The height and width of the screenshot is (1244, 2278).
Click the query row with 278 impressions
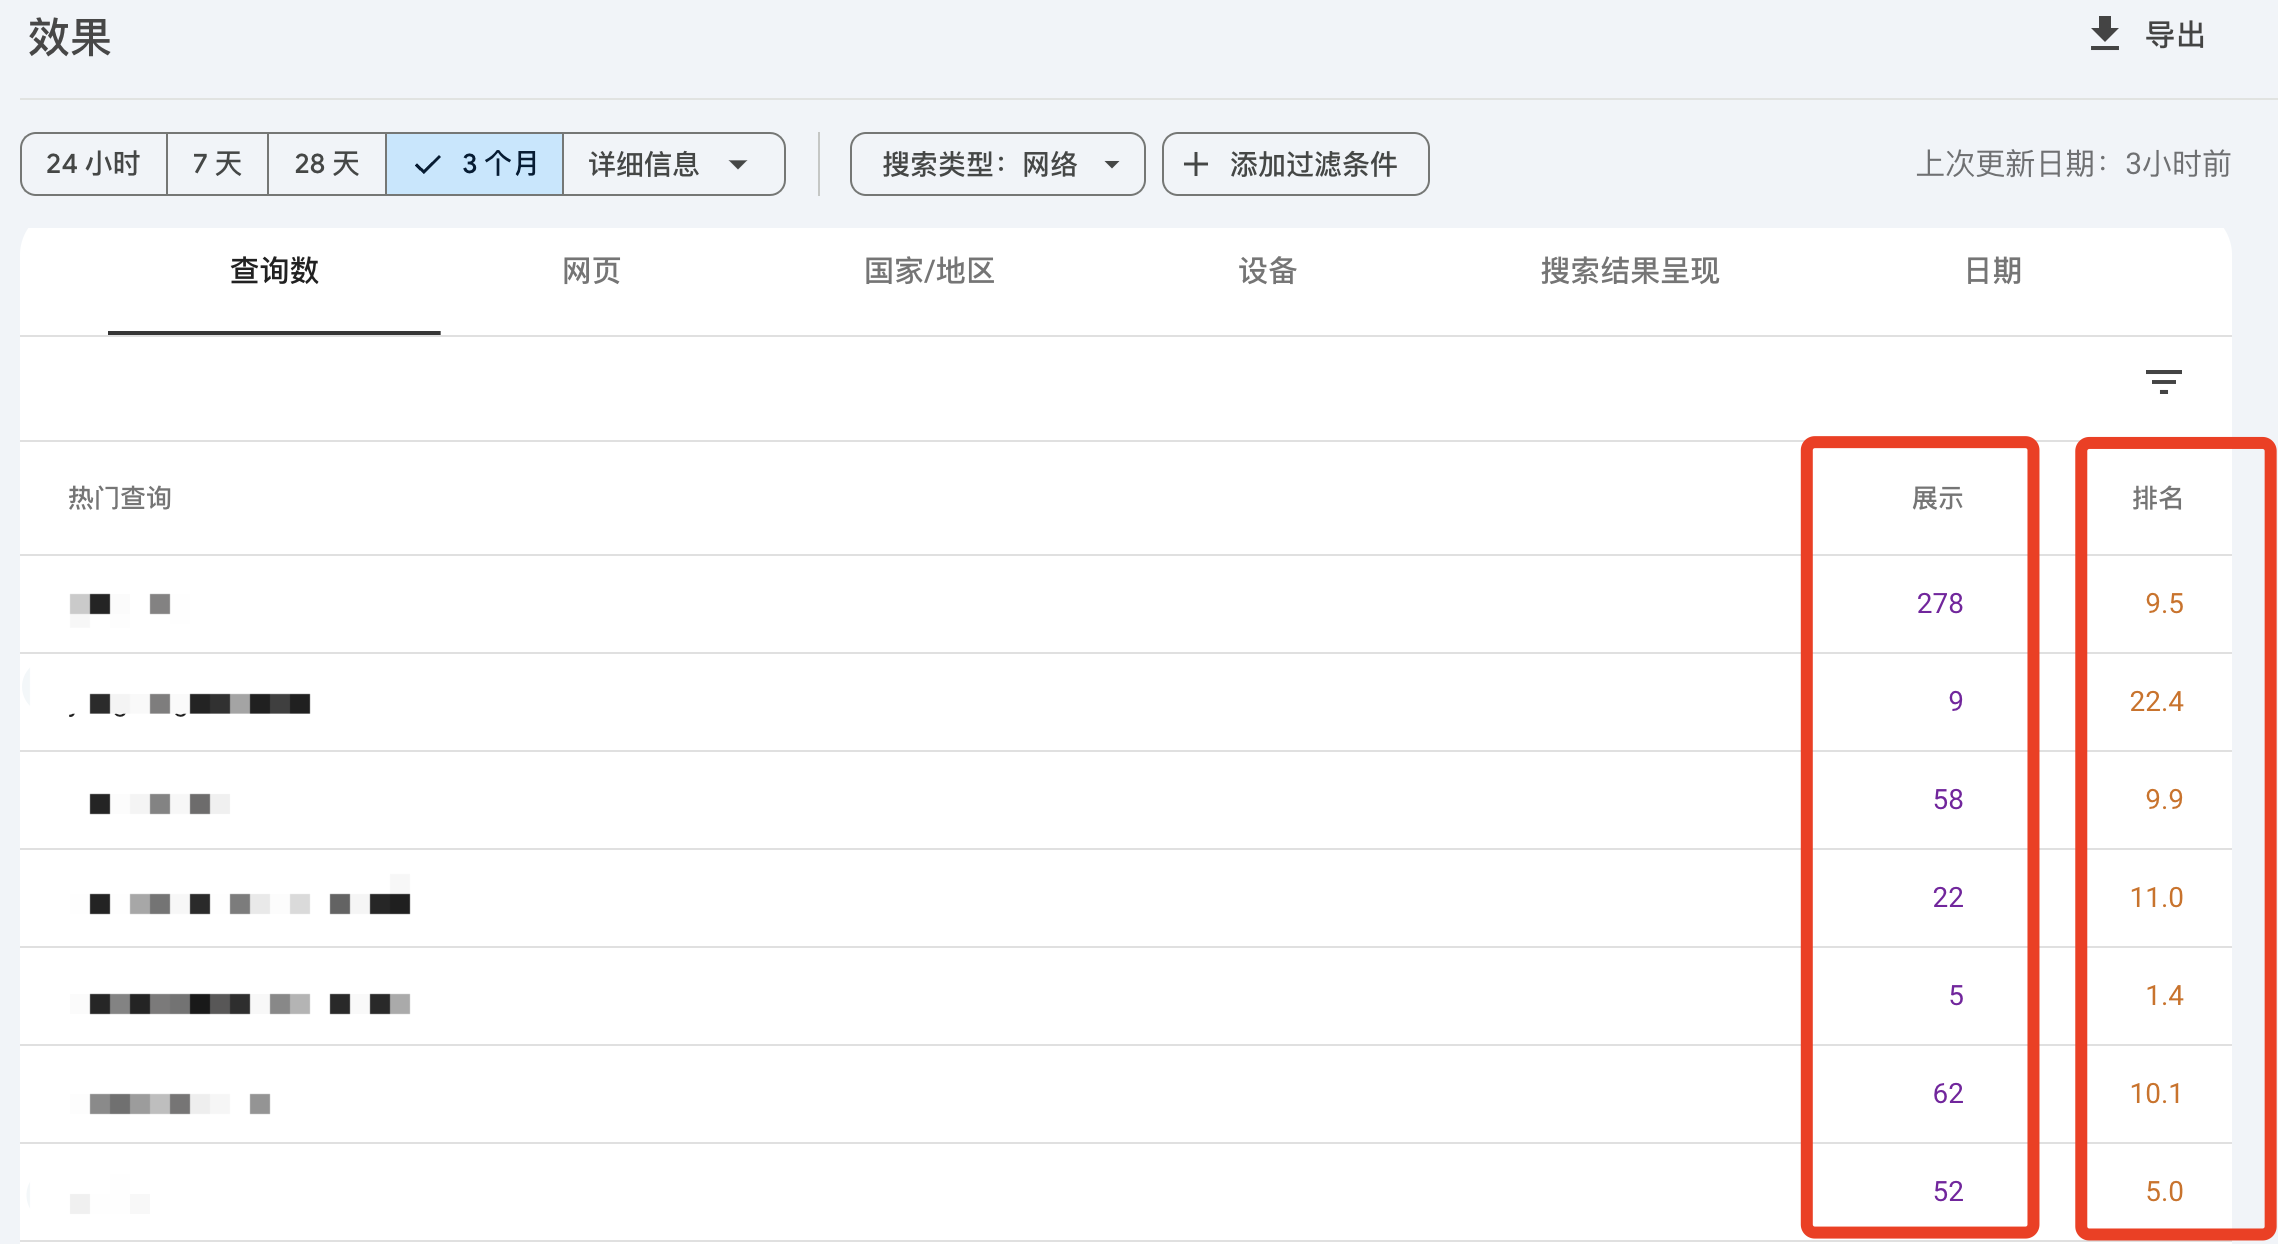130,604
